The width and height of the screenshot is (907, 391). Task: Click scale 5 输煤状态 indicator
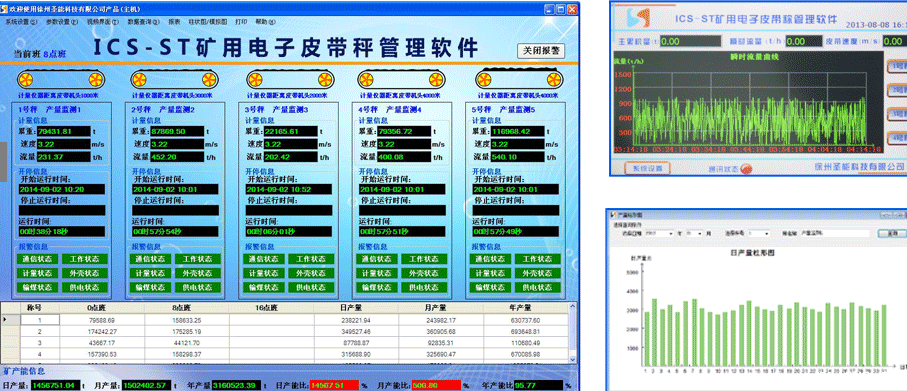(492, 287)
